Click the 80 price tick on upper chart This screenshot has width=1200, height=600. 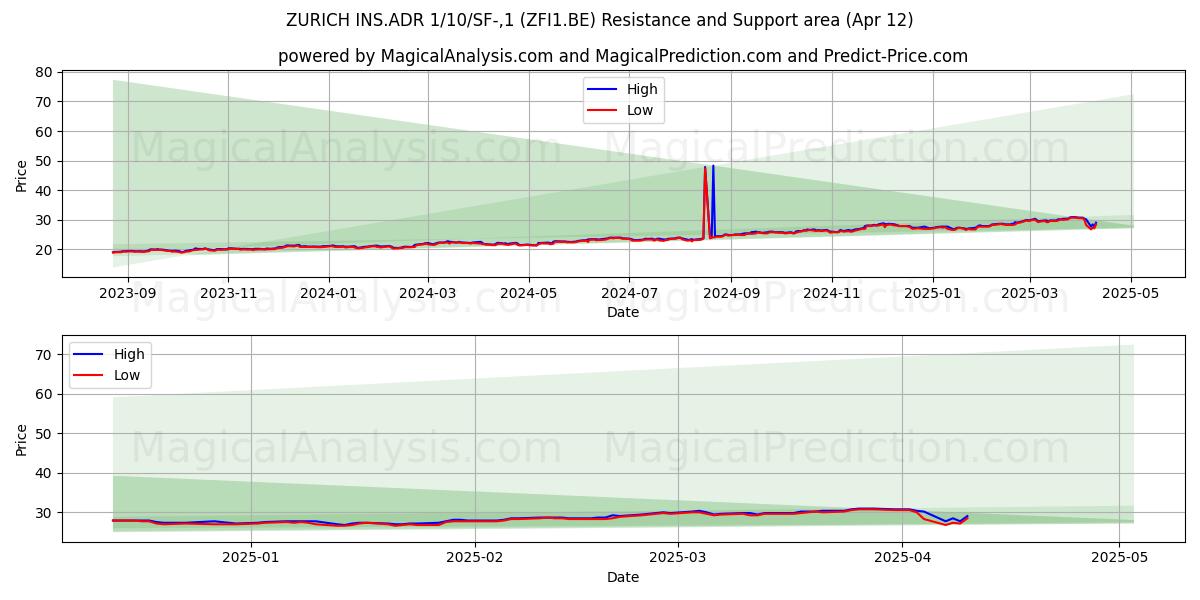(44, 72)
